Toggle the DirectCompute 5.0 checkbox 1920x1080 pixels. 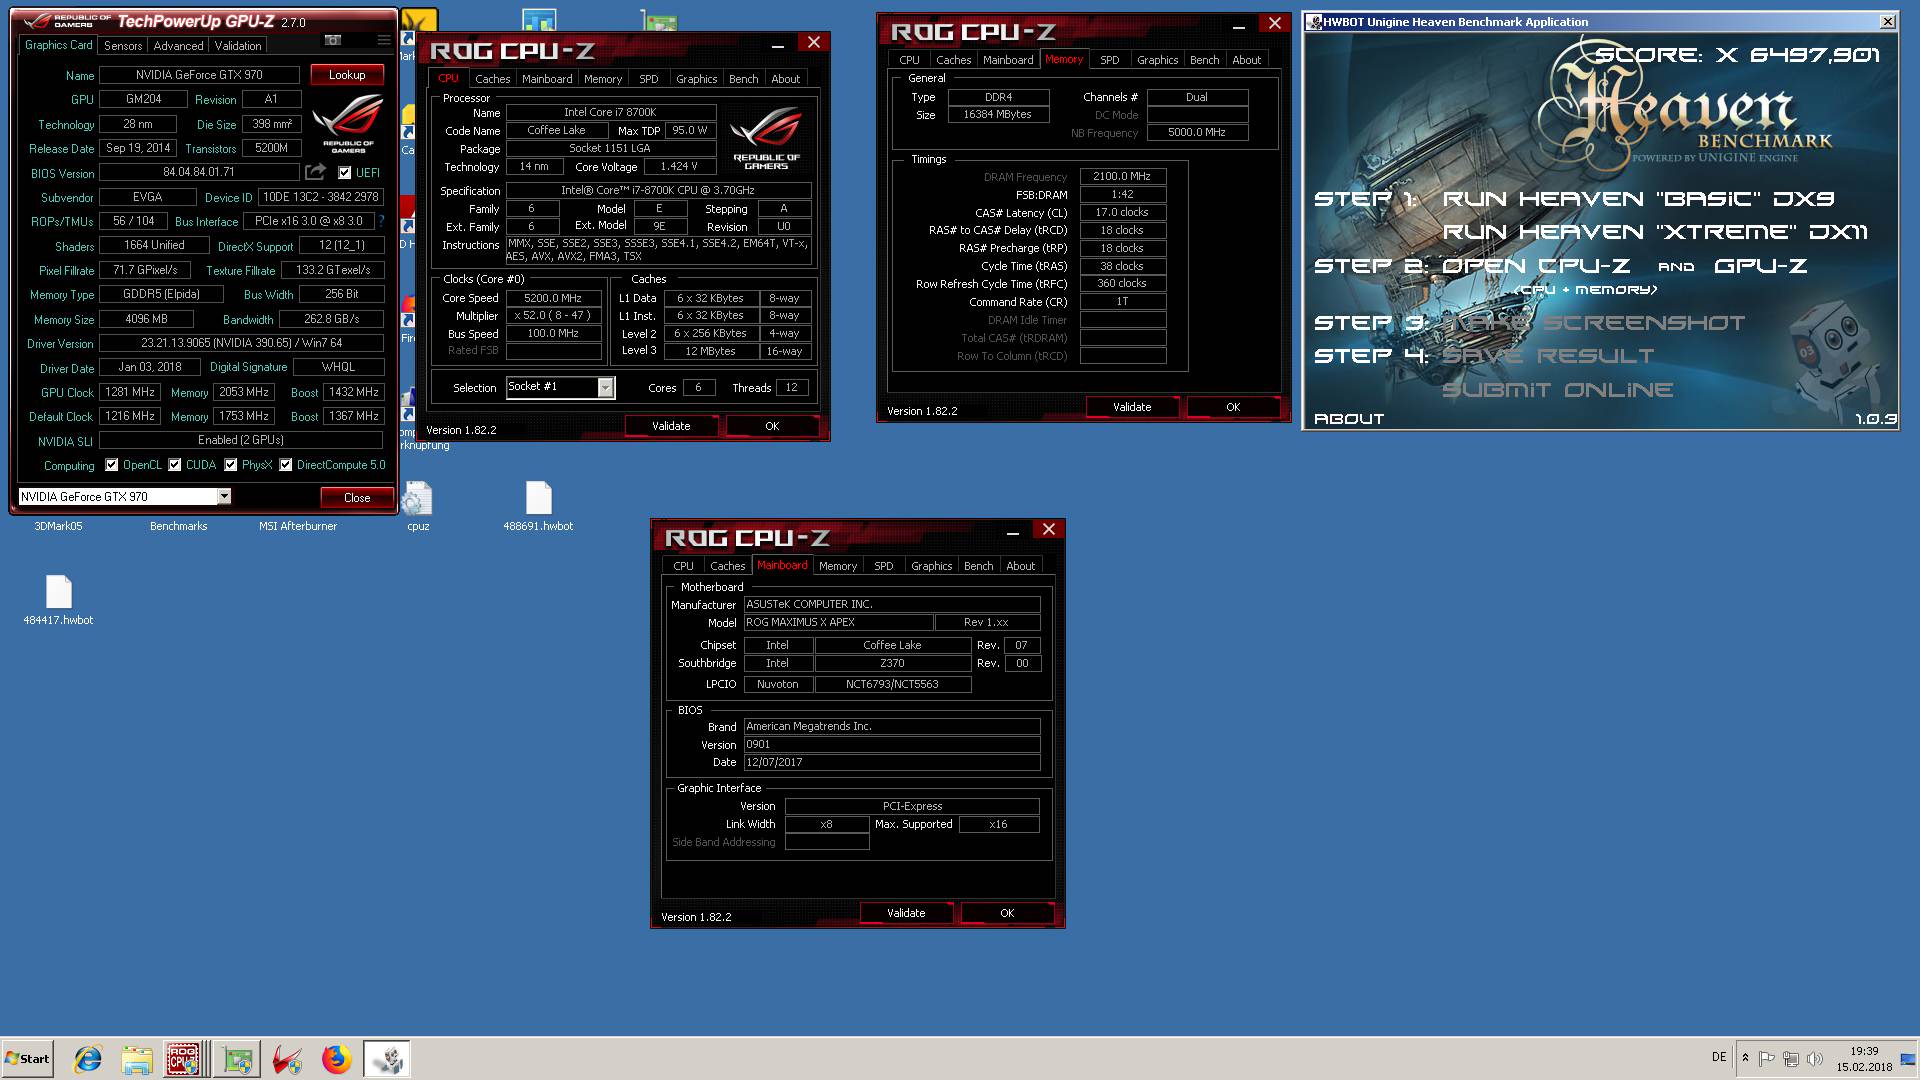(x=286, y=465)
